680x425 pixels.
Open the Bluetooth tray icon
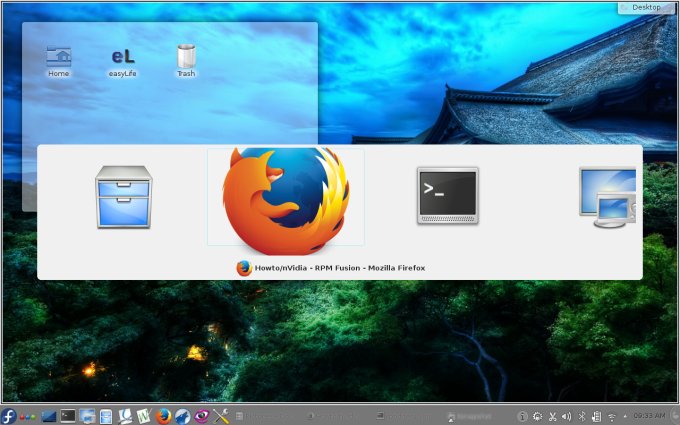click(582, 417)
